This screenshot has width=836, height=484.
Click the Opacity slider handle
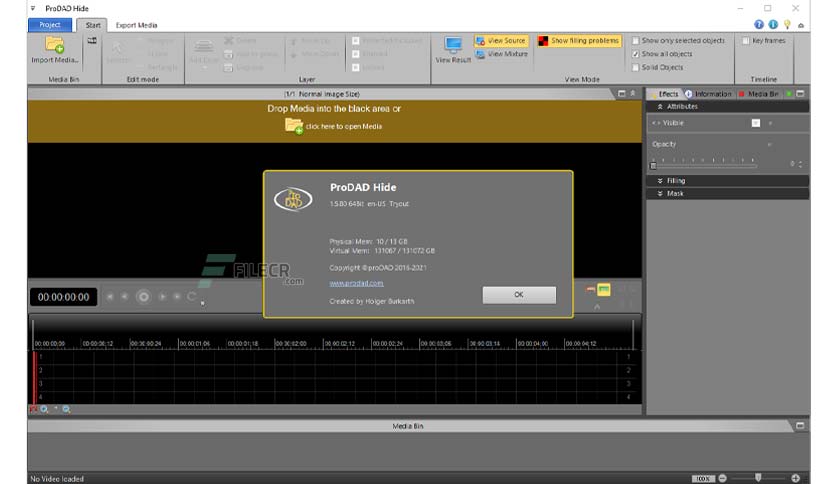[x=653, y=165]
